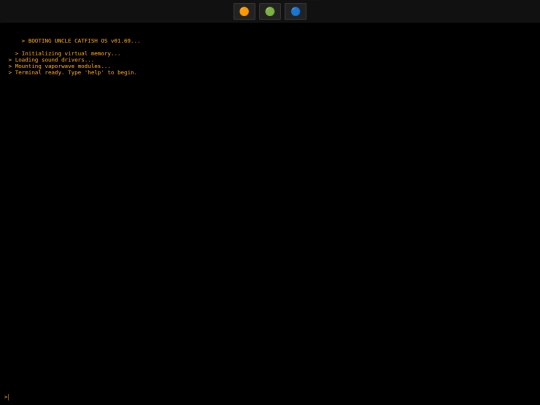Click the word 'help' in the ready message

[x=94, y=72]
